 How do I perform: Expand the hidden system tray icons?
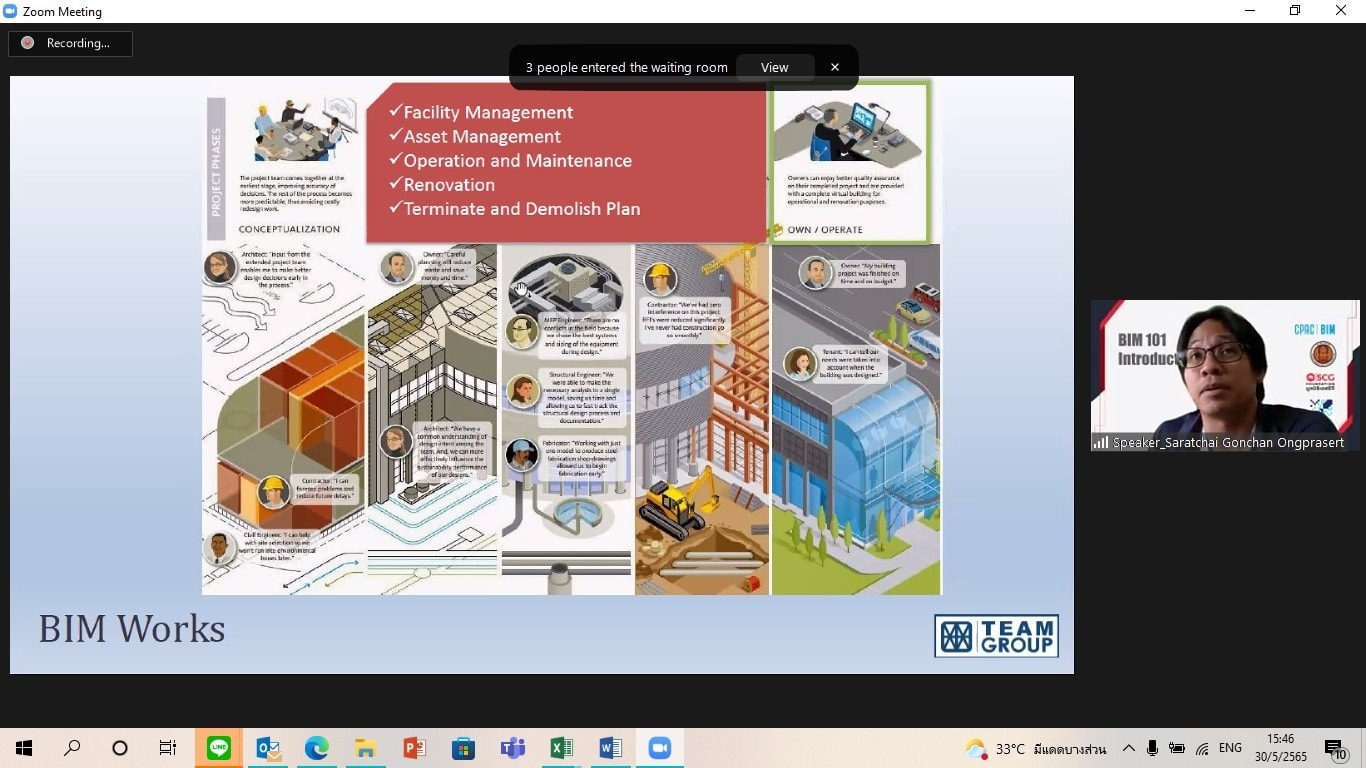coord(1129,748)
